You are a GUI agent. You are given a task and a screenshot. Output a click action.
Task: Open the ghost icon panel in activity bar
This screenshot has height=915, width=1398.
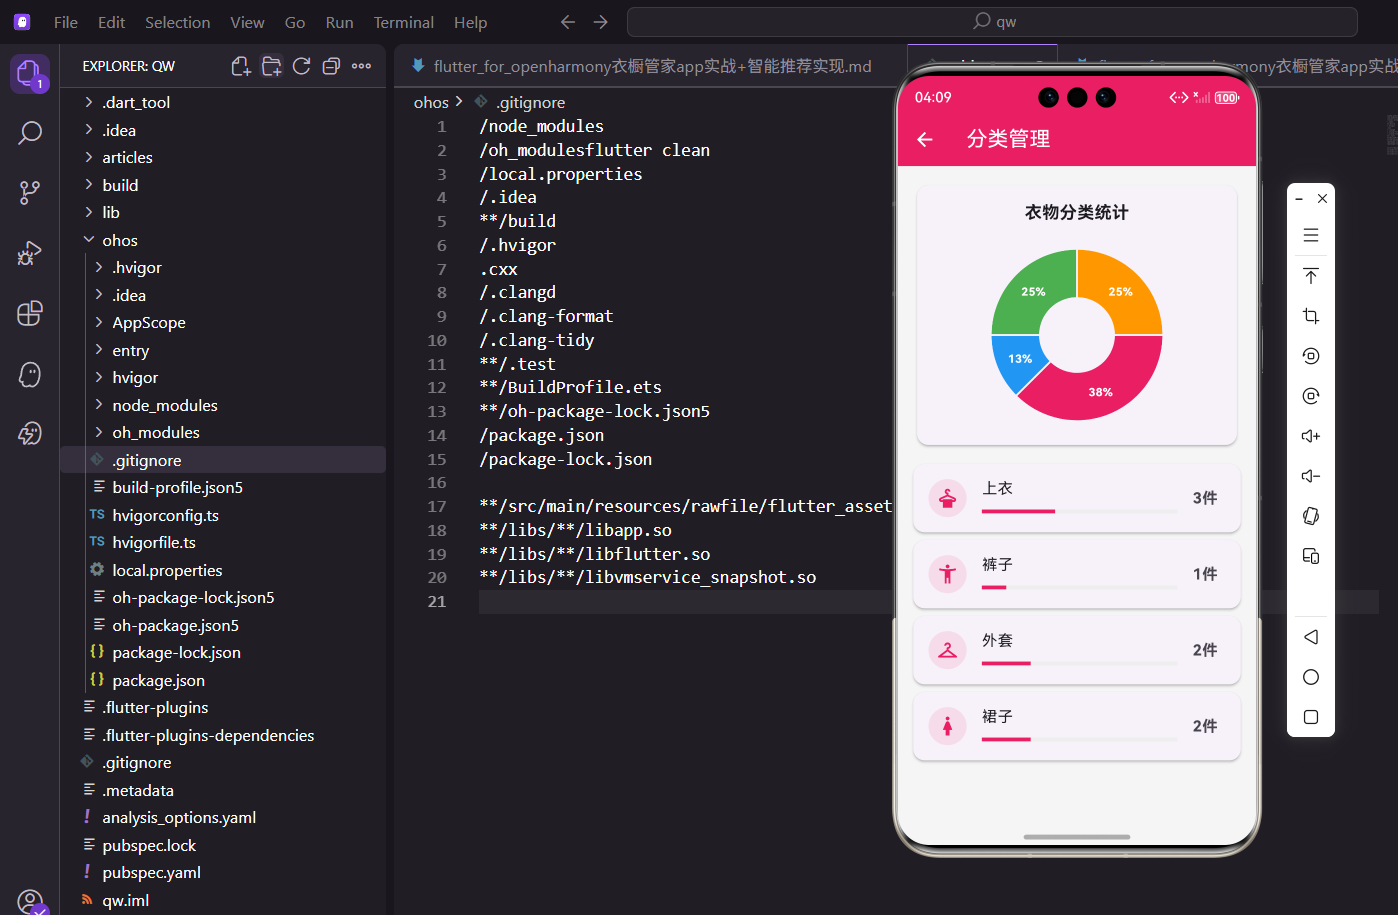pyautogui.click(x=30, y=374)
